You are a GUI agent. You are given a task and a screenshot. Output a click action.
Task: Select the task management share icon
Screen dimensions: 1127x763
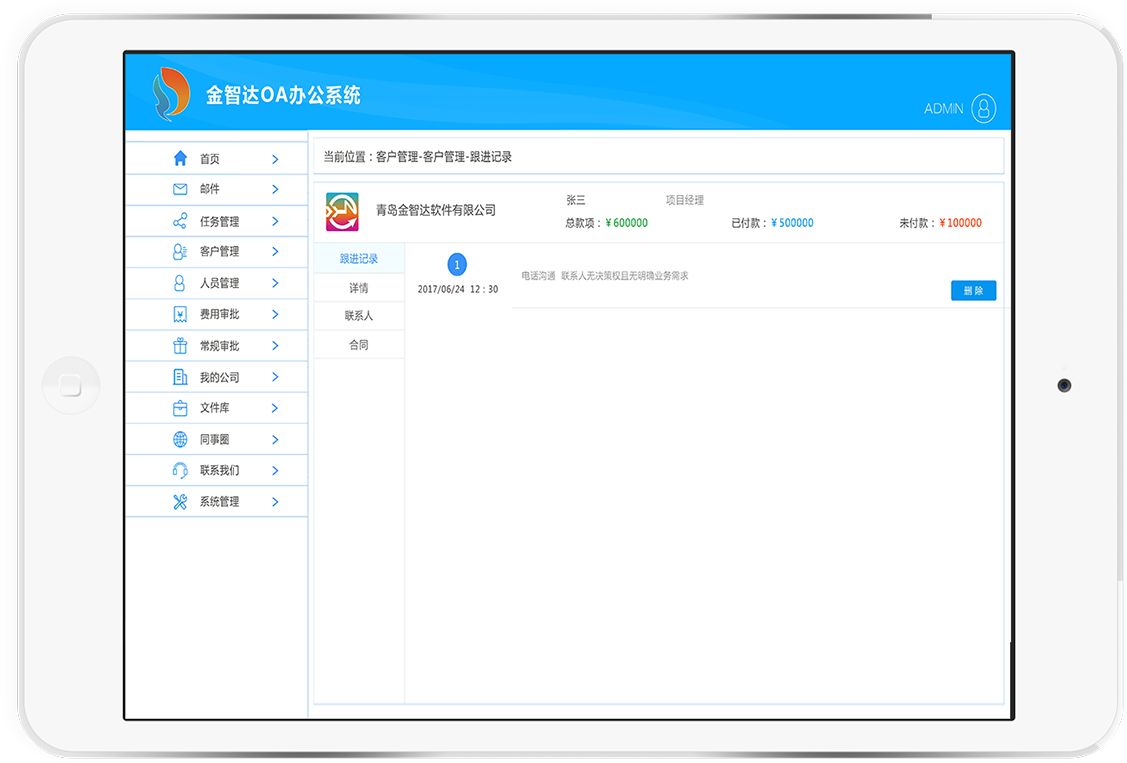tap(180, 221)
